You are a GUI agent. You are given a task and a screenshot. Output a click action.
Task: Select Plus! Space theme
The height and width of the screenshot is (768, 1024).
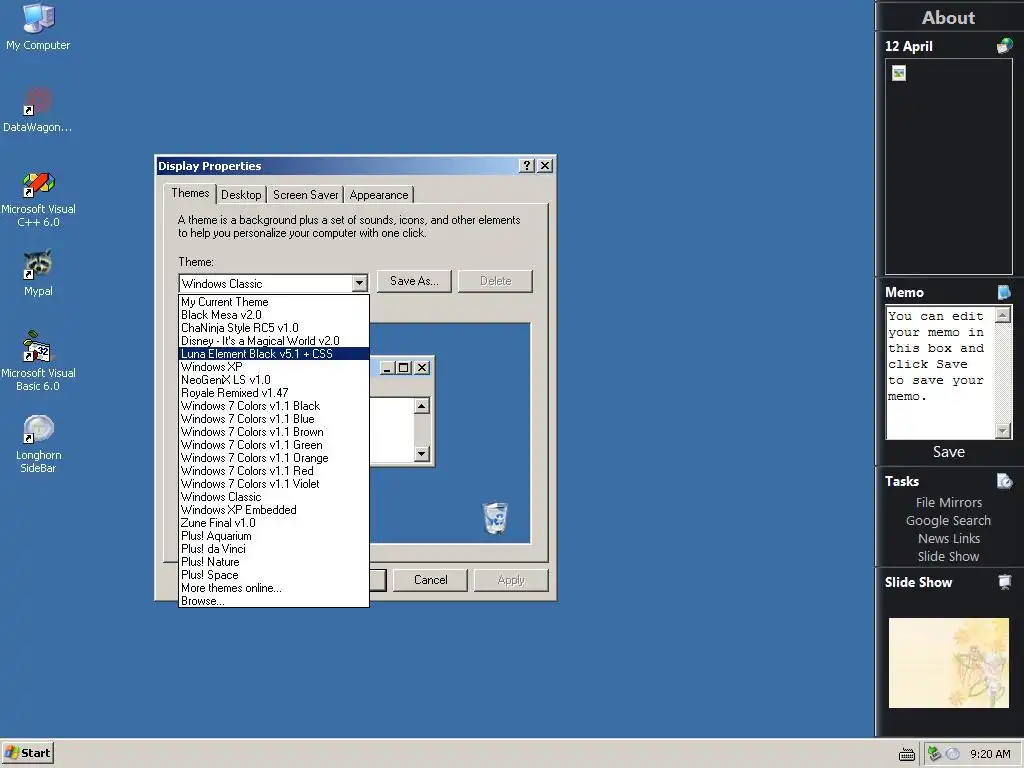[274, 575]
